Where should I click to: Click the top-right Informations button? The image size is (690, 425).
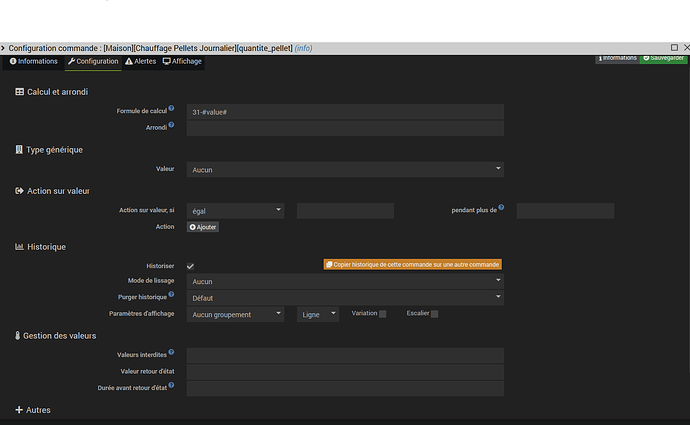coord(617,58)
